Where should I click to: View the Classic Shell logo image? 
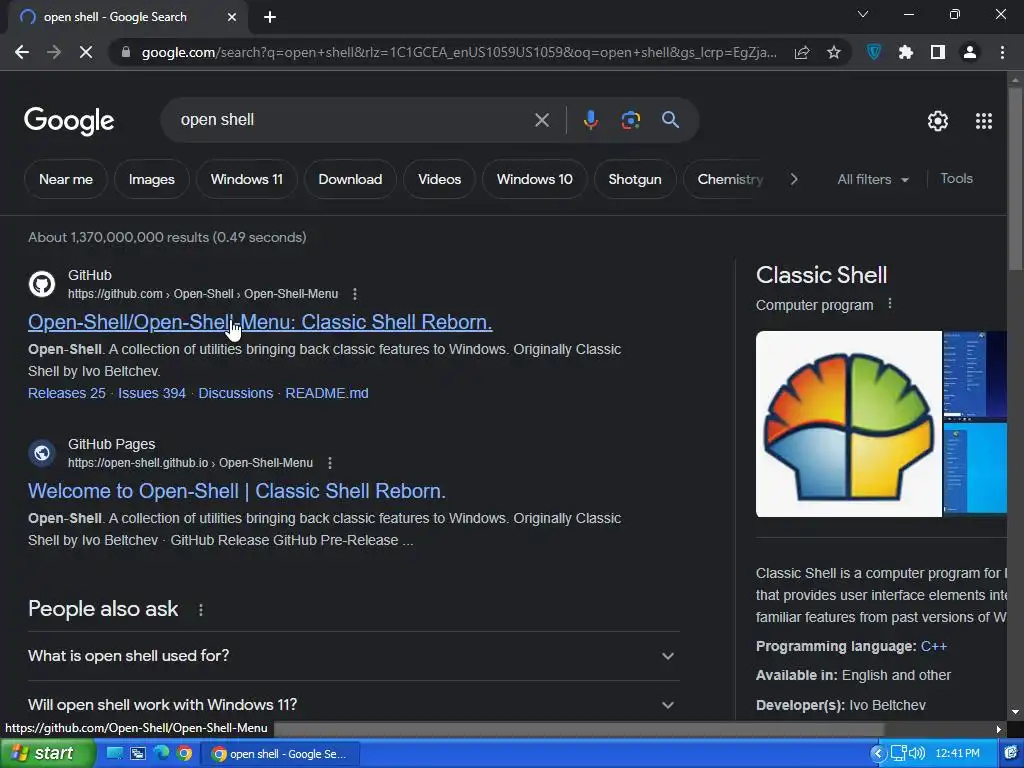(849, 424)
